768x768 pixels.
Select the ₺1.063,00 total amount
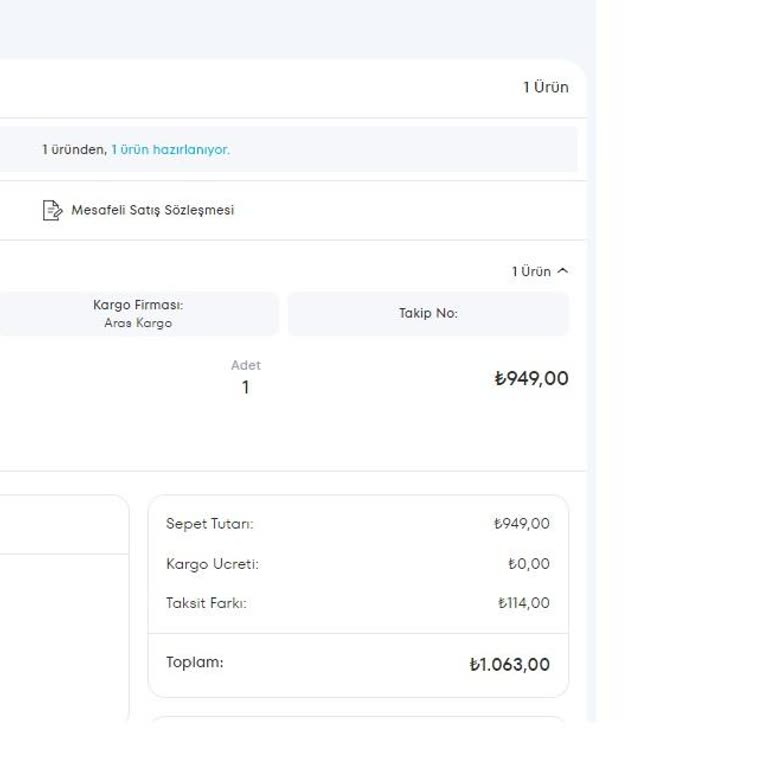click(509, 665)
